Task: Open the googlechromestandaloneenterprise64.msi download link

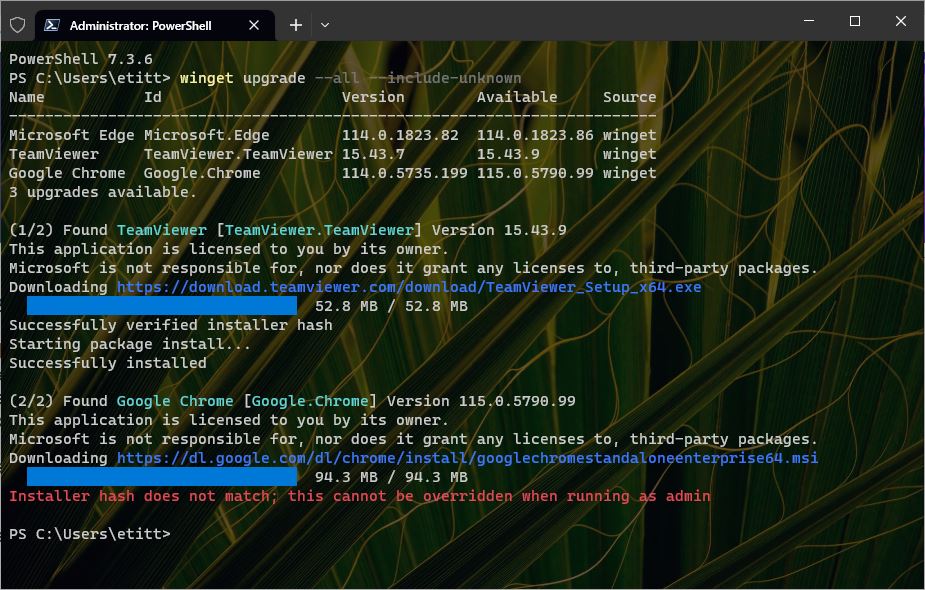Action: point(467,458)
